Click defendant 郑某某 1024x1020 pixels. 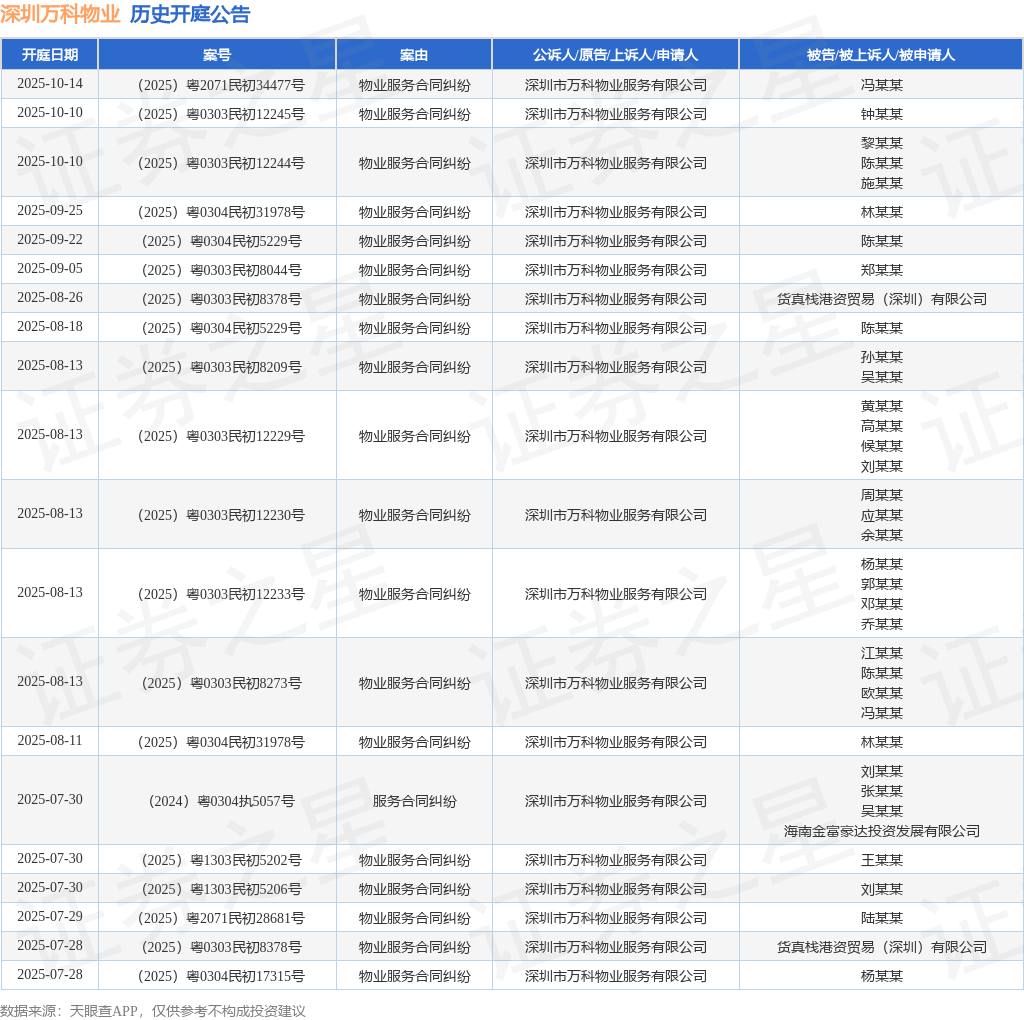(882, 270)
